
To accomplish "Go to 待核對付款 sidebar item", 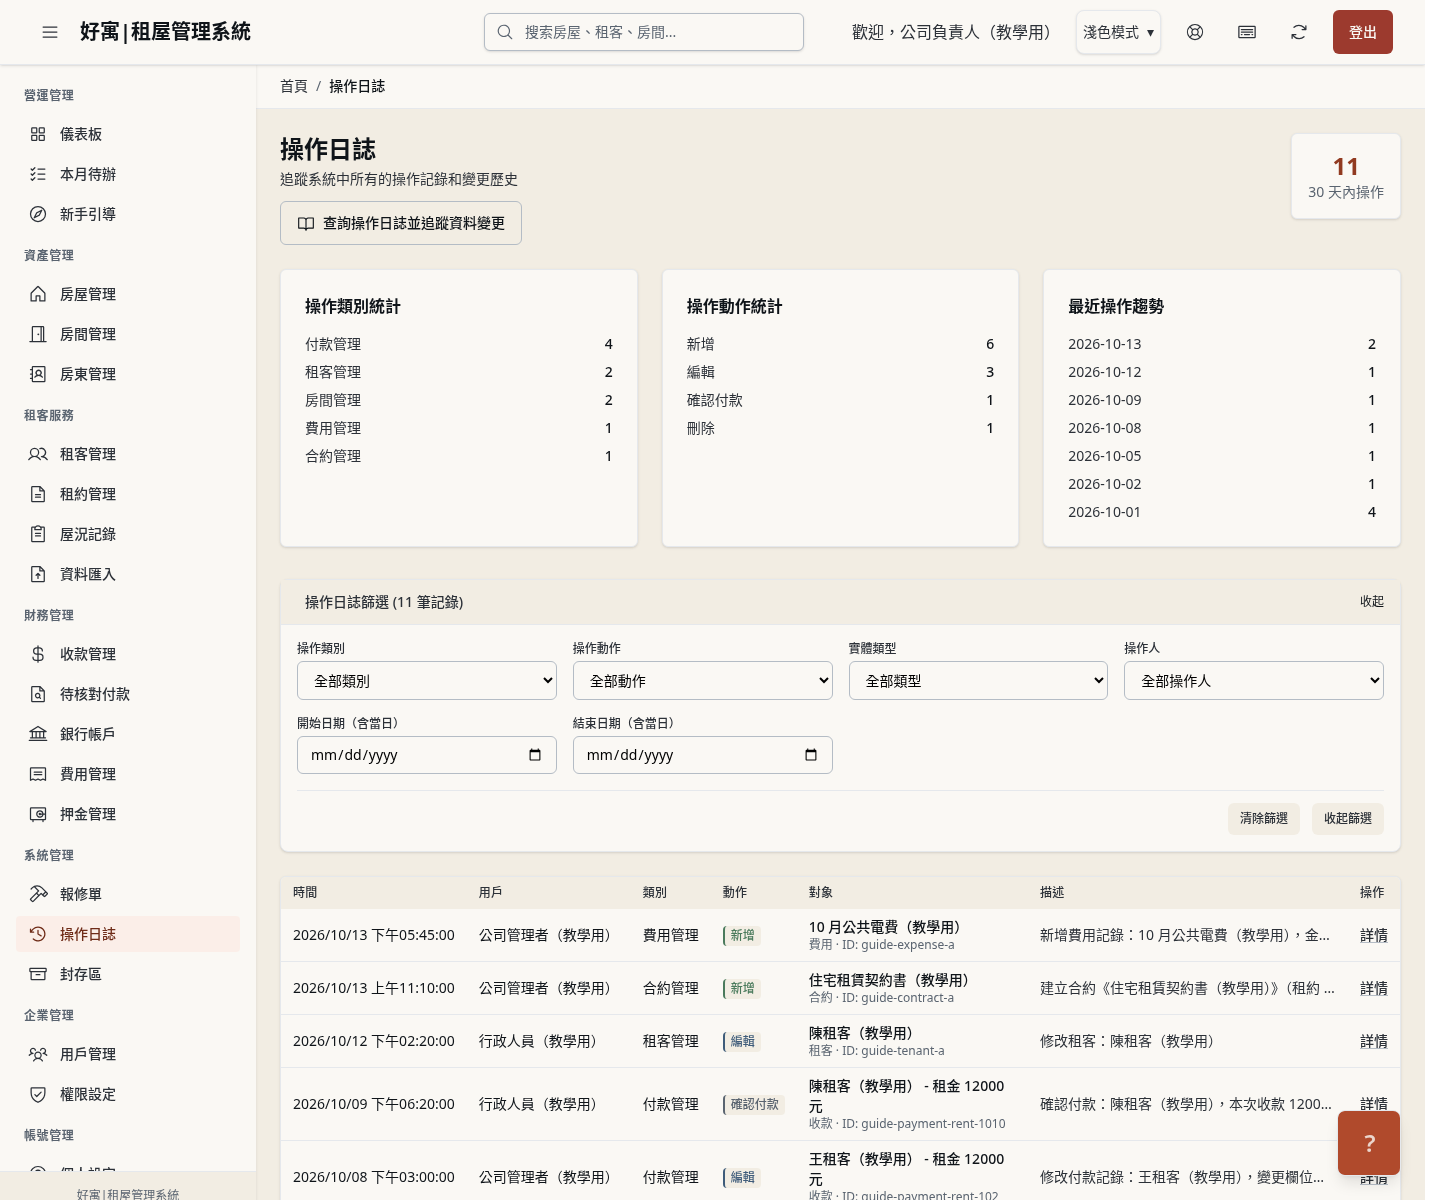I will click(x=128, y=694).
